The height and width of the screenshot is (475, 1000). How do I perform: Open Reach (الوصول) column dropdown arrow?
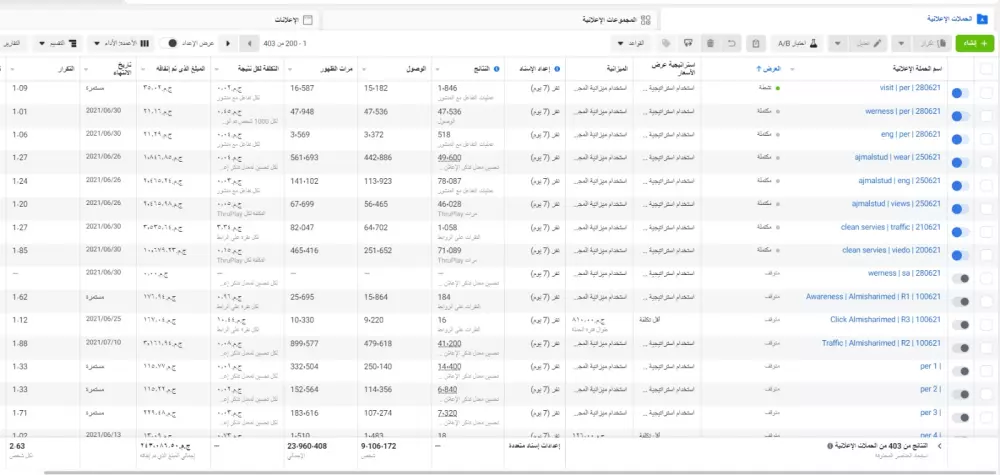[365, 69]
